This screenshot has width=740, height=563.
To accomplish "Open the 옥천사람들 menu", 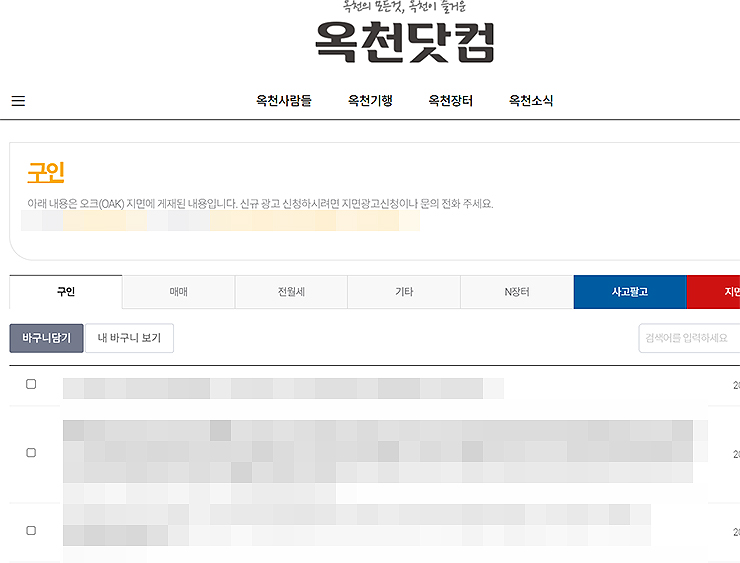I will coord(284,101).
